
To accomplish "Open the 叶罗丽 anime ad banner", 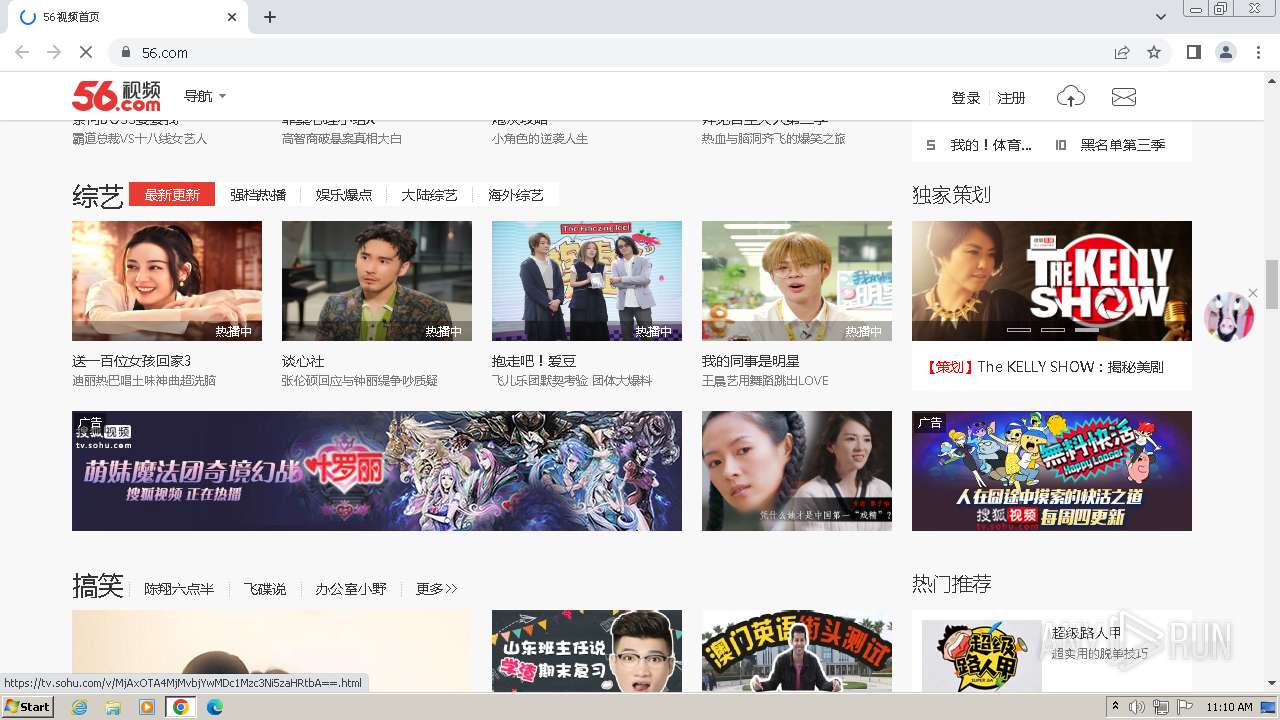I will coord(377,471).
